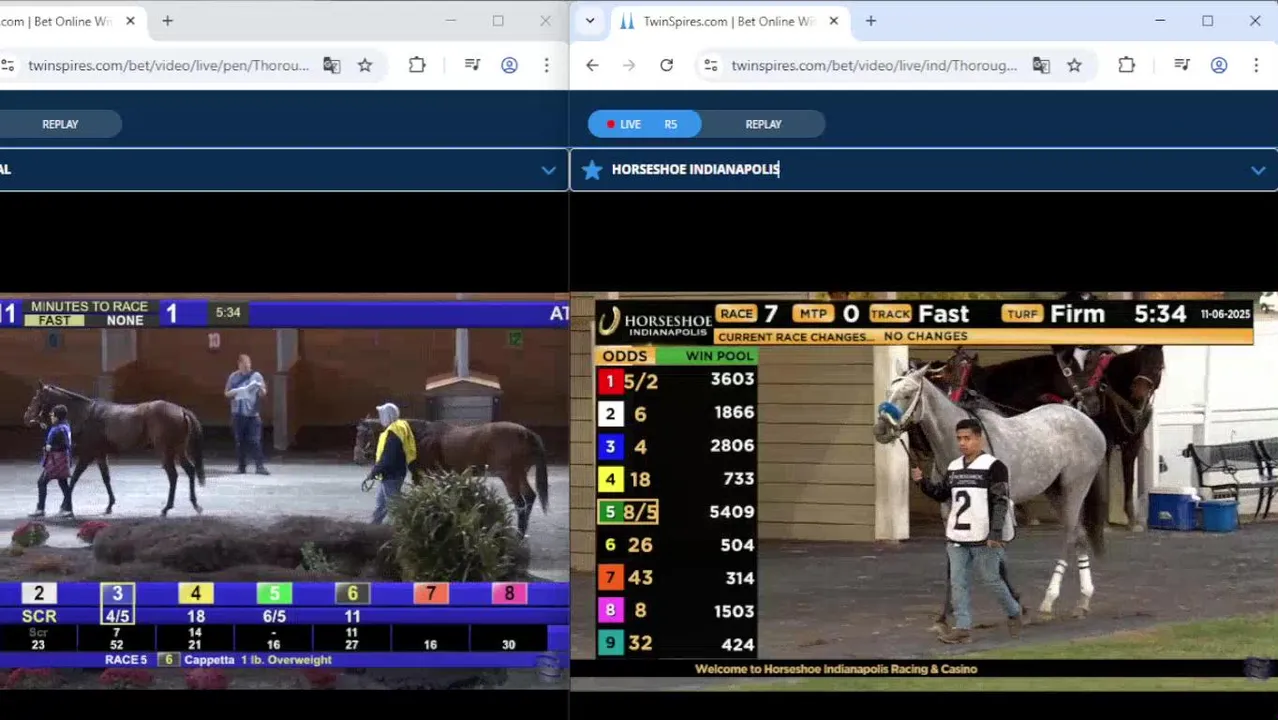1278x720 pixels.
Task: Click the address bar in right window
Action: [873, 65]
